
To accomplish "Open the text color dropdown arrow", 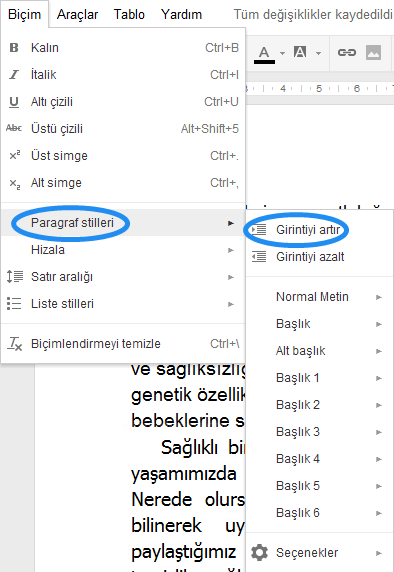I will click(x=283, y=54).
